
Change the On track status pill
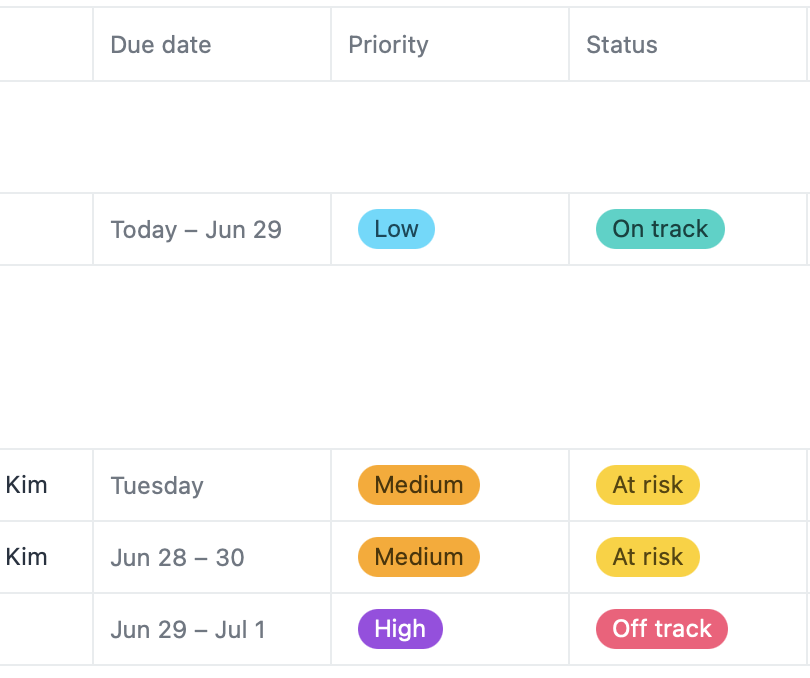[x=660, y=229]
